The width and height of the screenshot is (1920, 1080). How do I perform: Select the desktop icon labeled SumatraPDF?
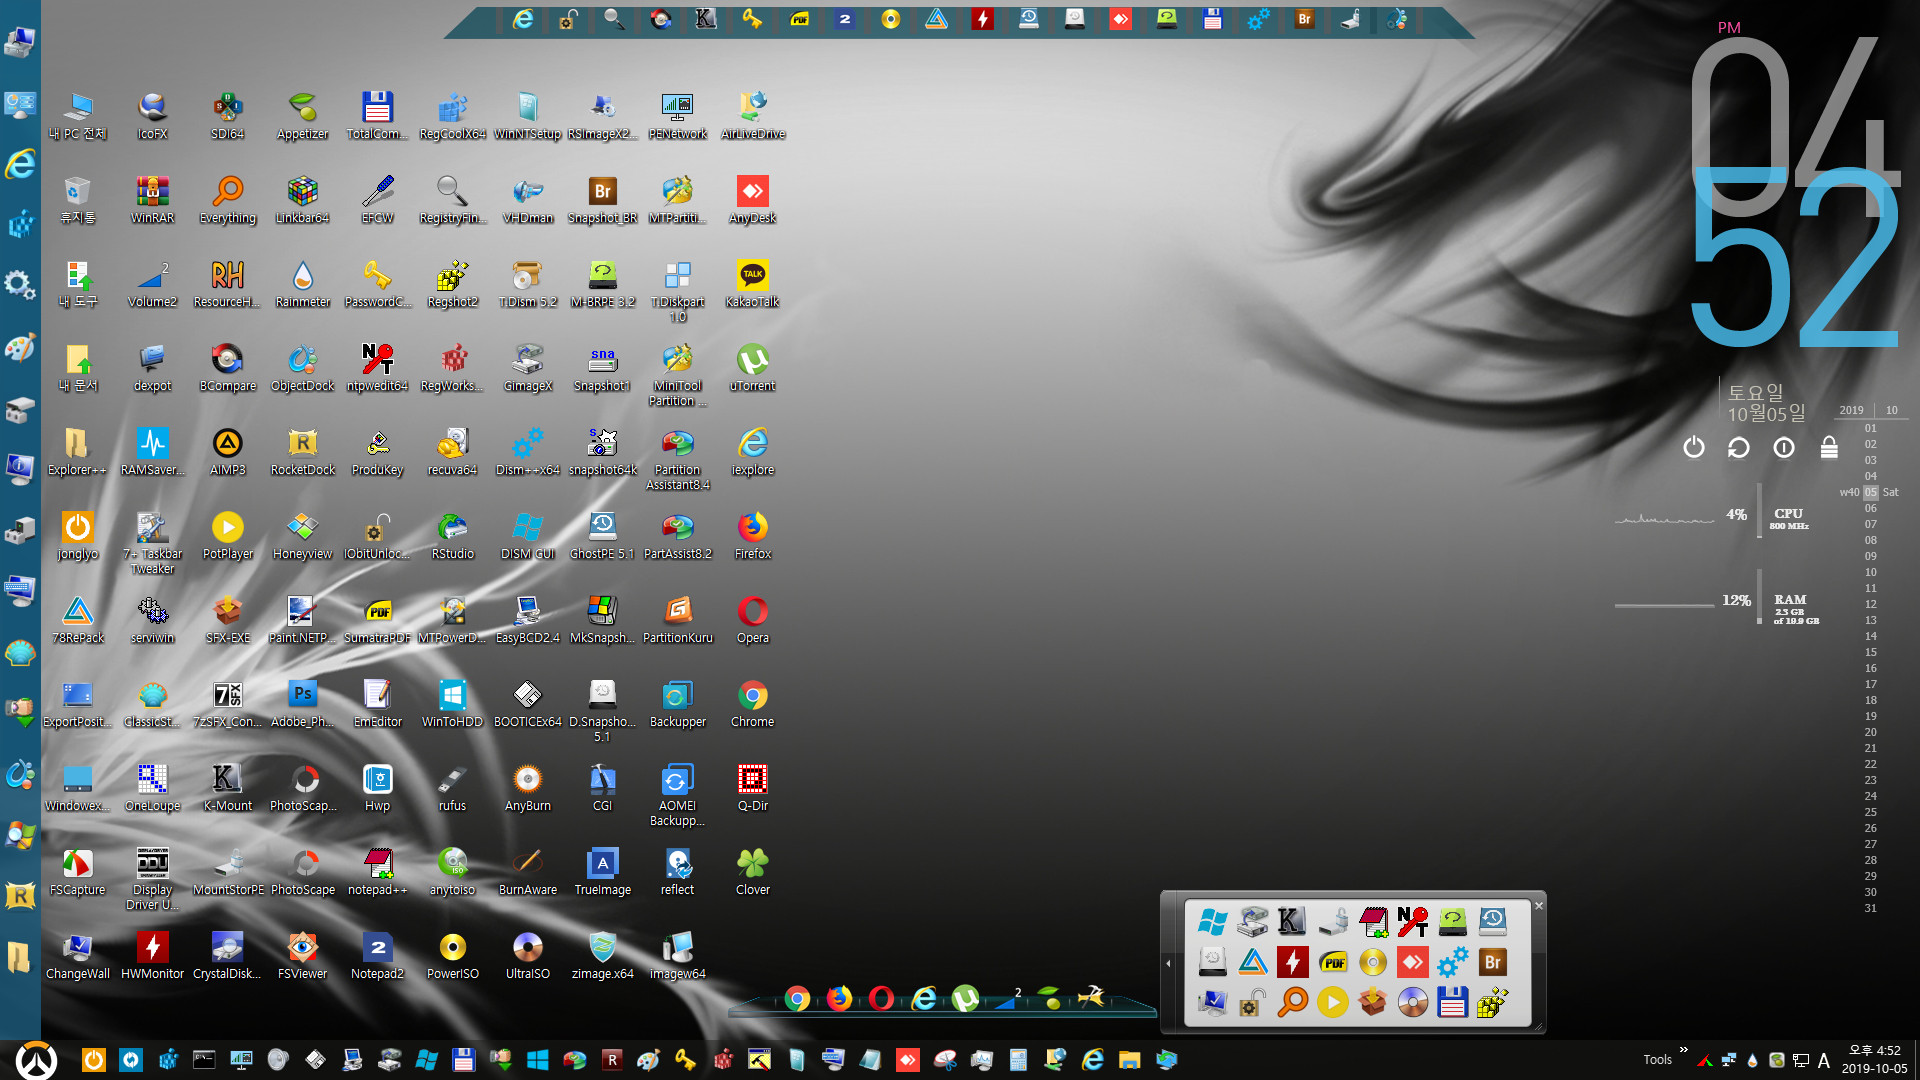click(377, 619)
